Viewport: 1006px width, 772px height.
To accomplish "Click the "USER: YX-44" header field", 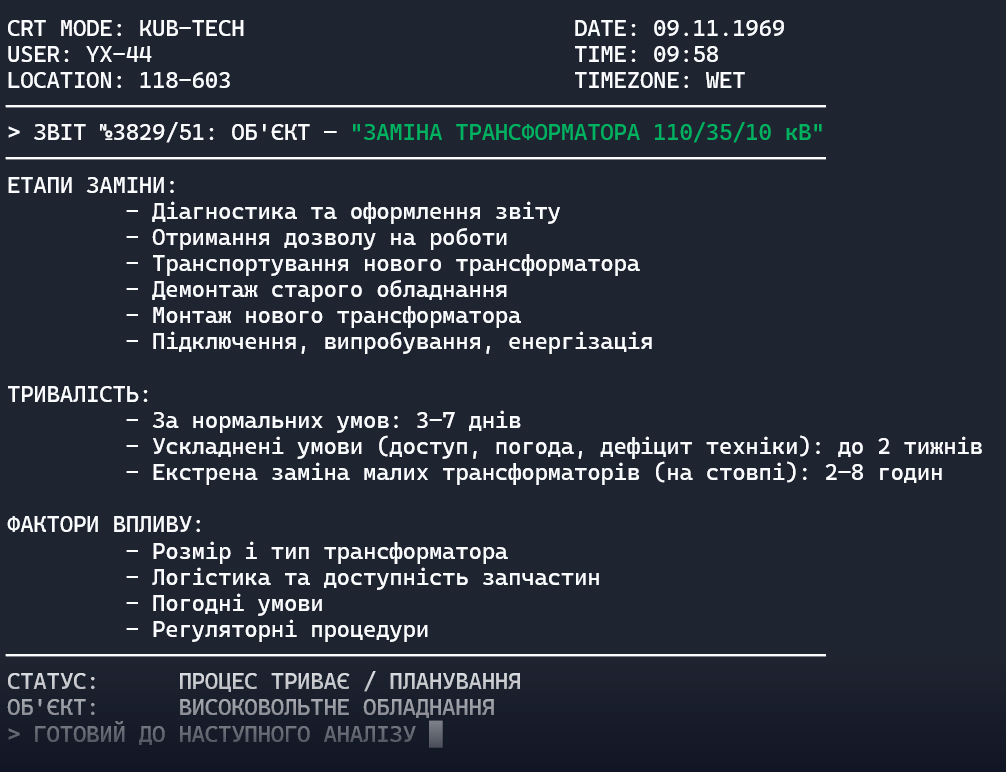I will (80, 55).
